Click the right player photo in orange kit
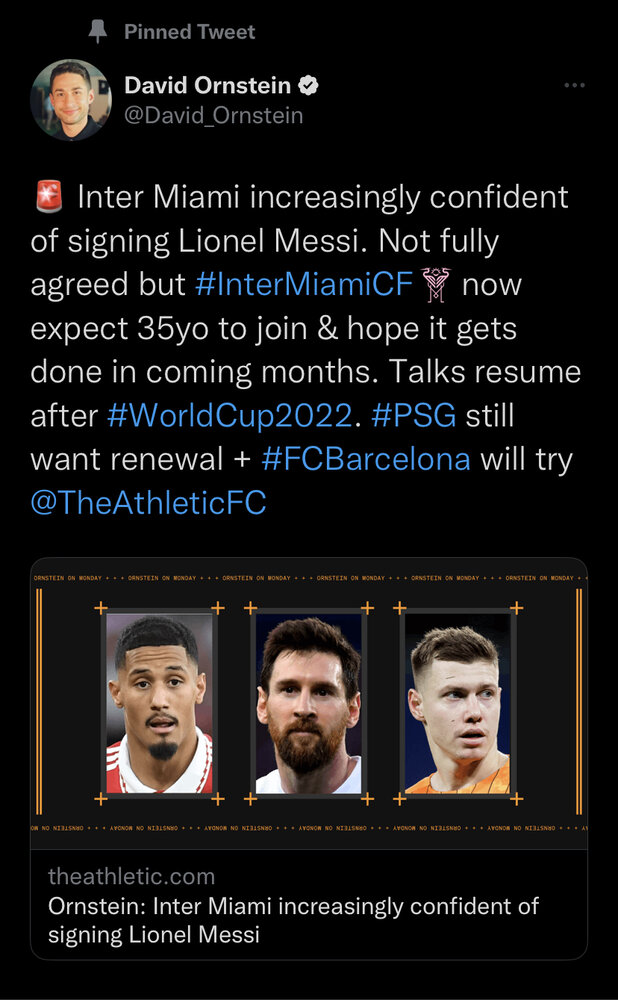The width and height of the screenshot is (618, 1000). point(457,704)
